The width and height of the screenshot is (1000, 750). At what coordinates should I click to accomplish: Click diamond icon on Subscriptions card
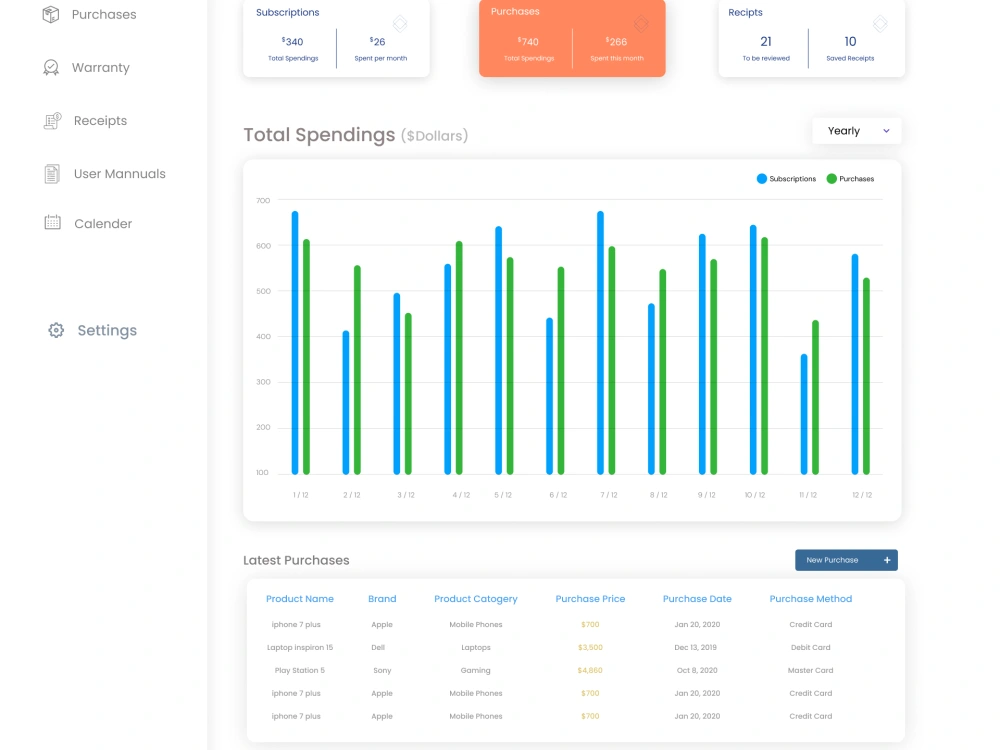tap(400, 24)
